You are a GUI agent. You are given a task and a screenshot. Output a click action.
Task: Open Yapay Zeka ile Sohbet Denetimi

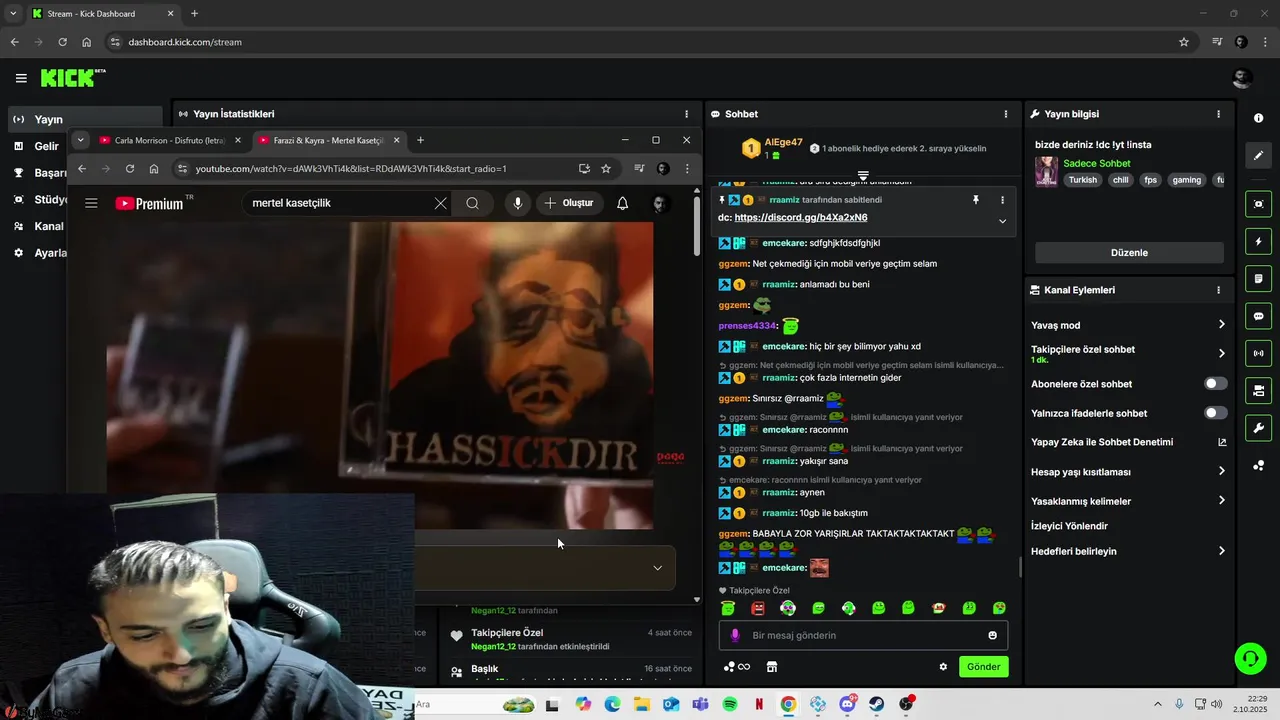tap(1129, 442)
